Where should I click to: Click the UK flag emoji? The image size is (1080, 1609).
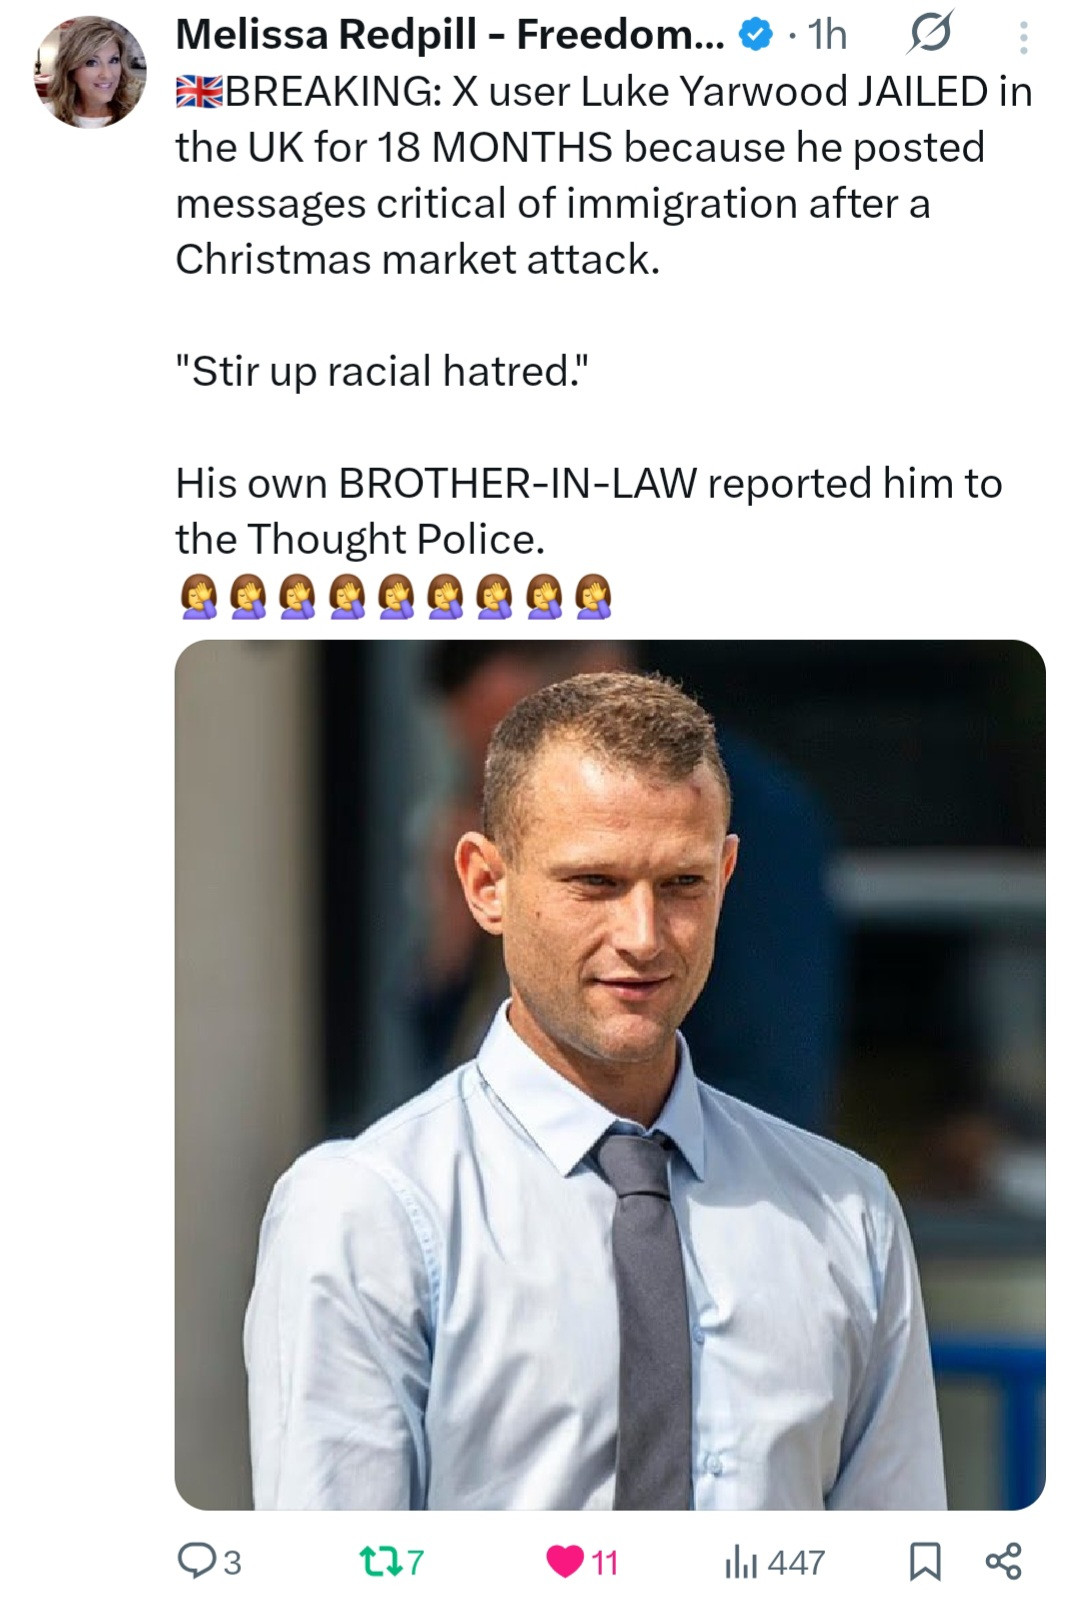click(199, 92)
